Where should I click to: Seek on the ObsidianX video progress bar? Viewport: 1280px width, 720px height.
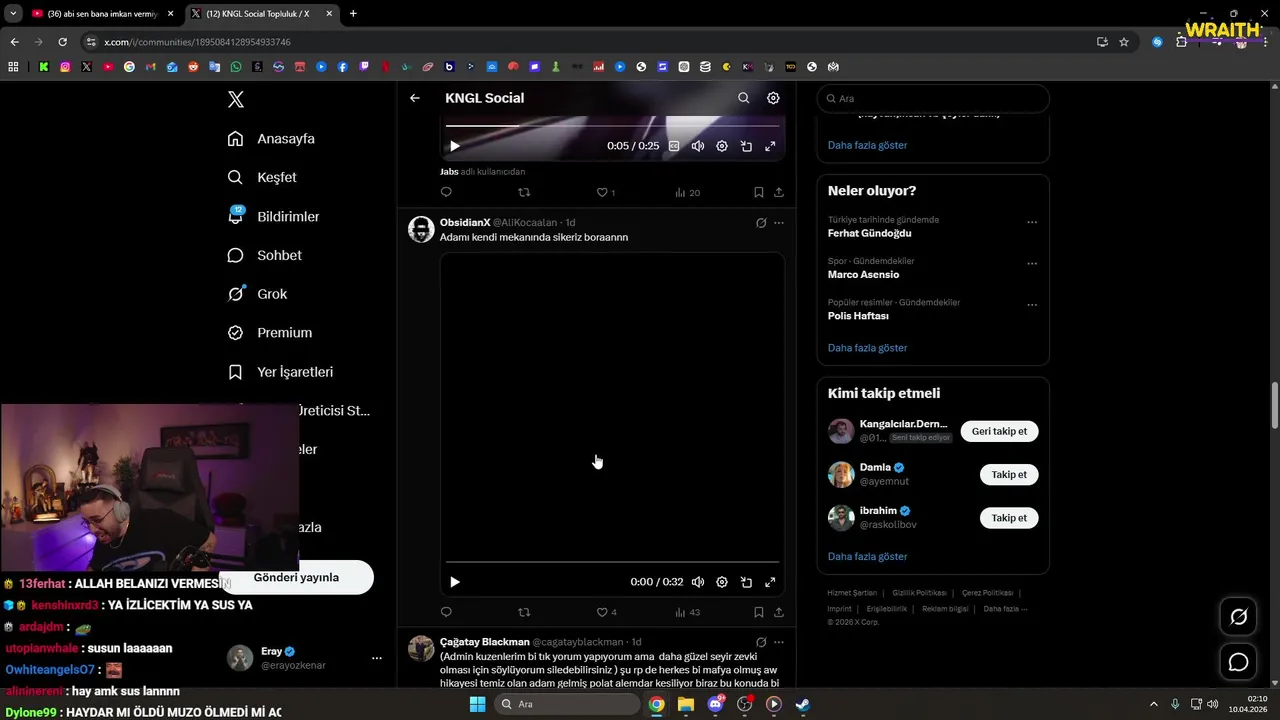point(612,562)
